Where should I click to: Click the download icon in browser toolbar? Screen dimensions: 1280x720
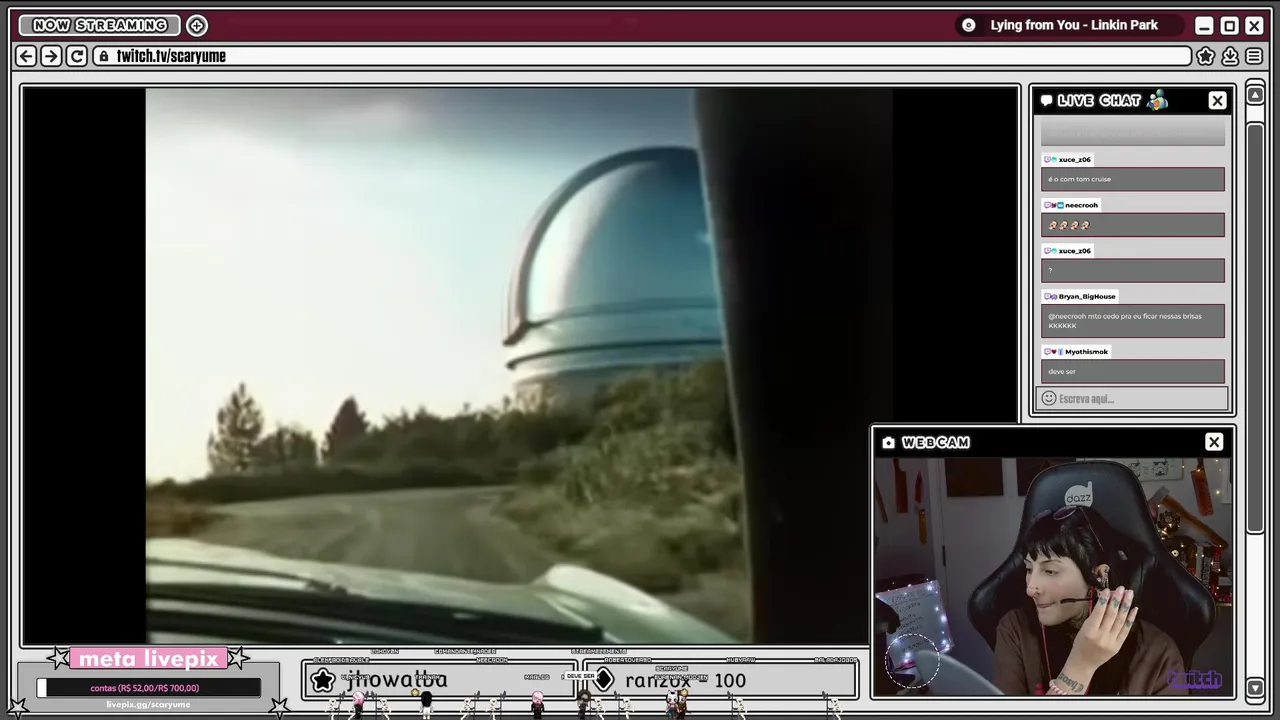1230,56
